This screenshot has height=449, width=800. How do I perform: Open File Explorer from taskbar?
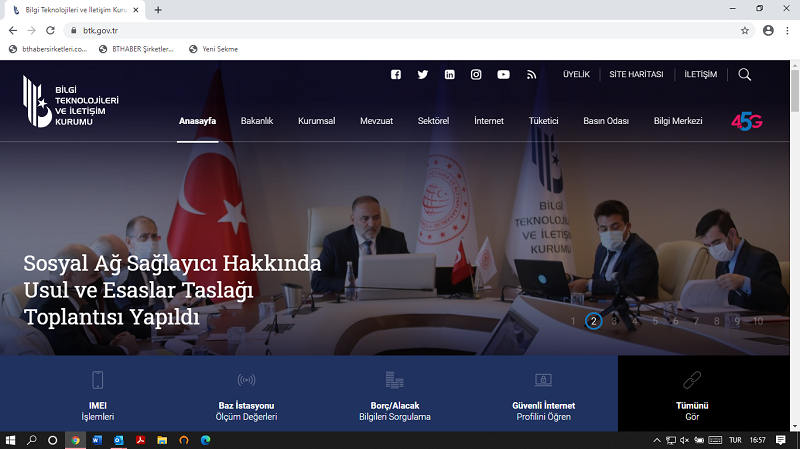pos(162,440)
